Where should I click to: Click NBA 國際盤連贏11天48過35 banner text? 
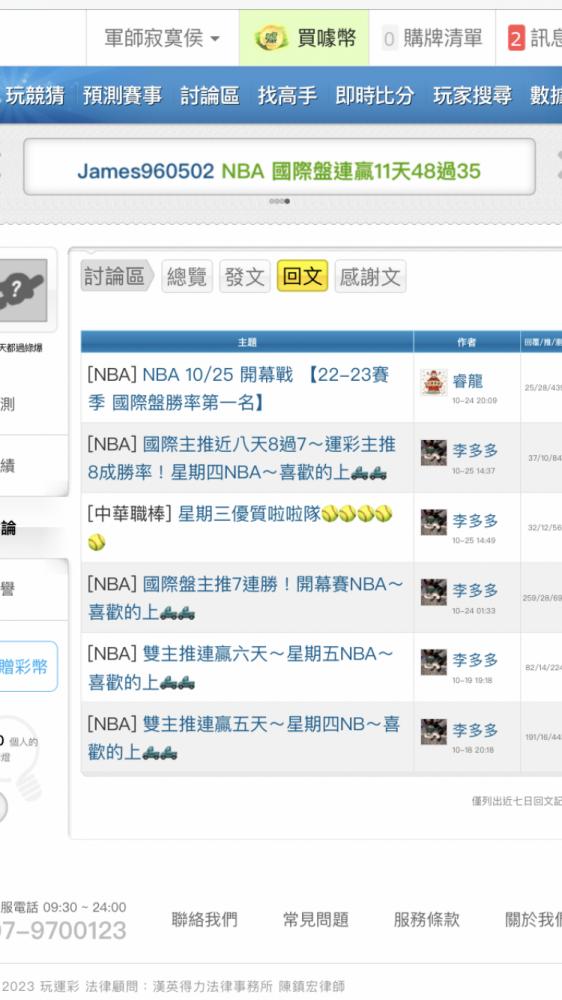pyautogui.click(x=351, y=171)
